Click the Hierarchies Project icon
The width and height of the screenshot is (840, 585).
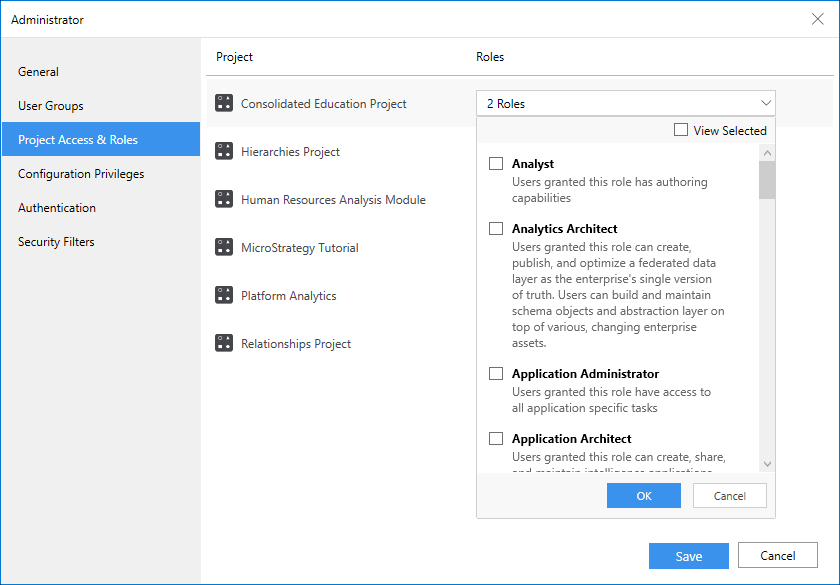224,151
